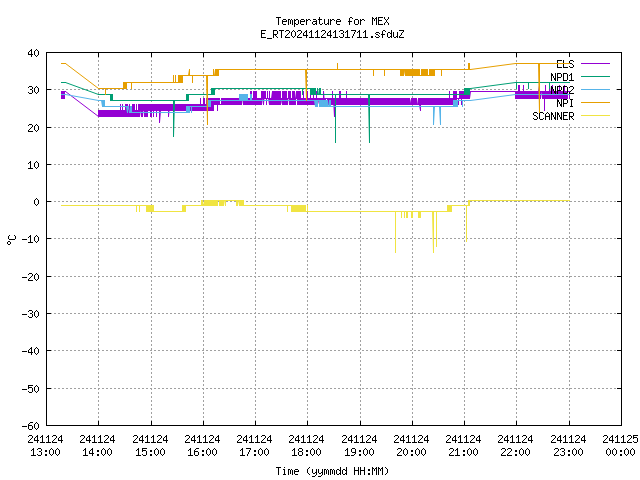Image resolution: width=640 pixels, height=480 pixels.
Task: Click the y-axis label -50
Action: click(x=31, y=389)
